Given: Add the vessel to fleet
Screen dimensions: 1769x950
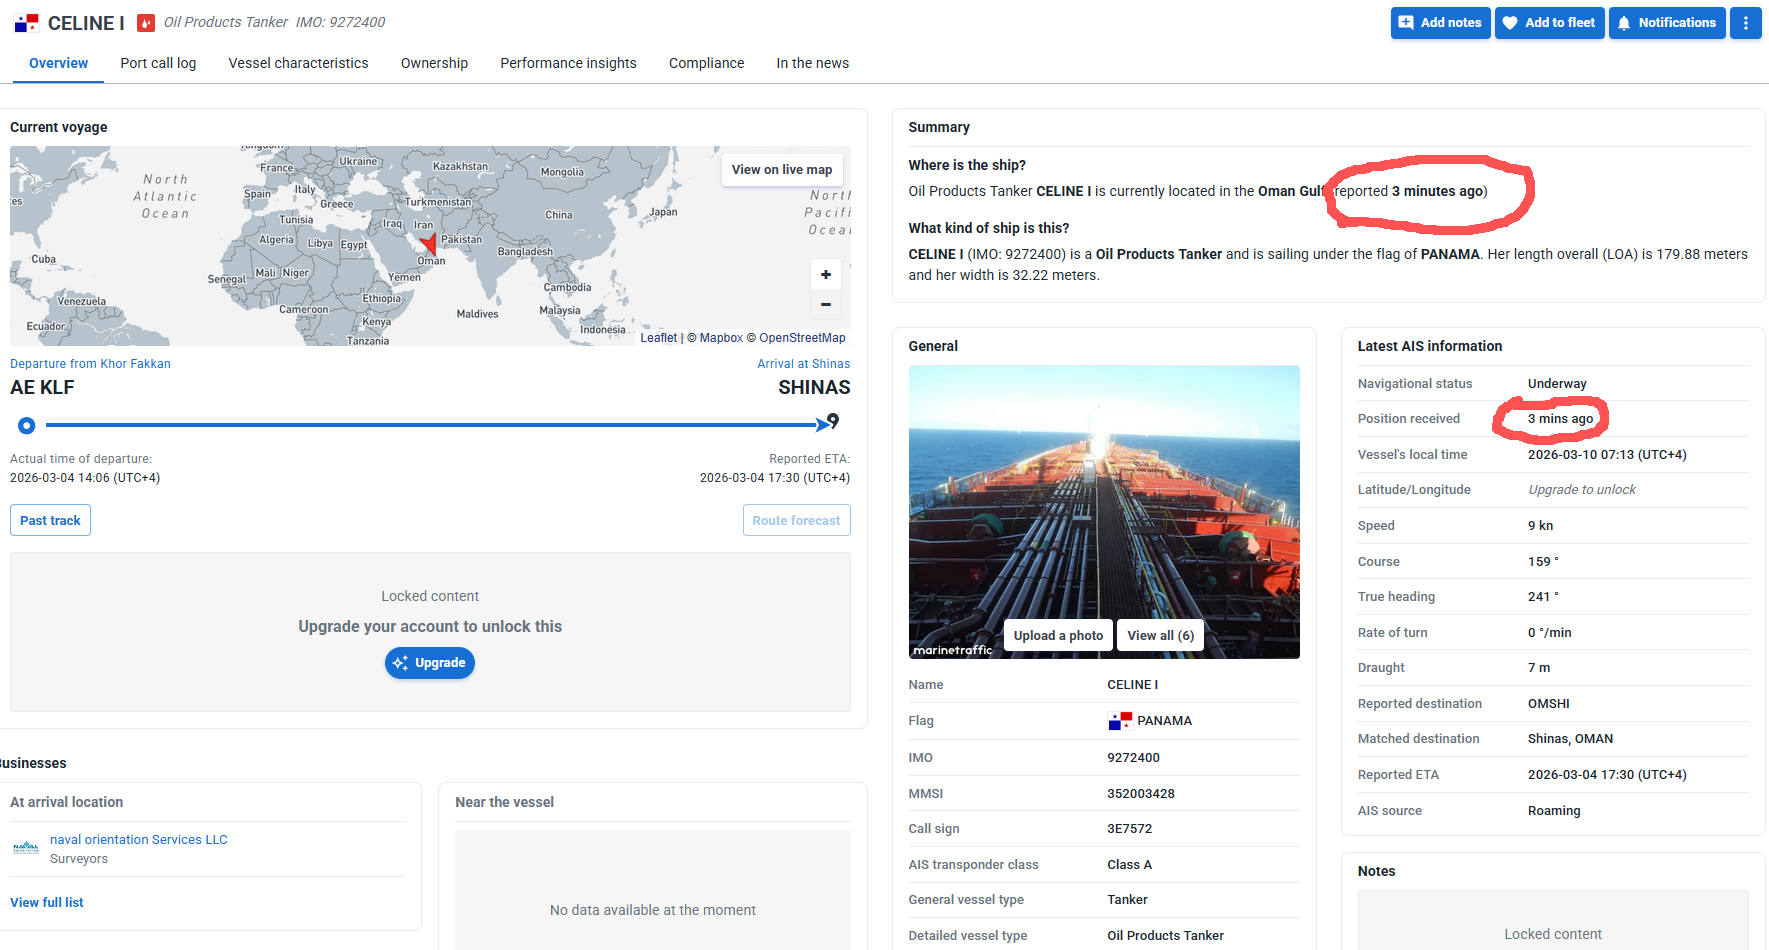Looking at the screenshot, I should [1549, 23].
